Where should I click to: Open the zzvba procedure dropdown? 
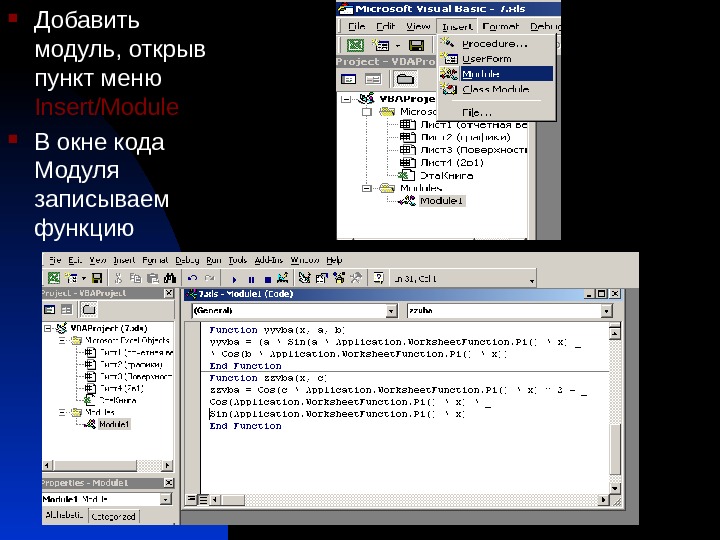click(607, 311)
